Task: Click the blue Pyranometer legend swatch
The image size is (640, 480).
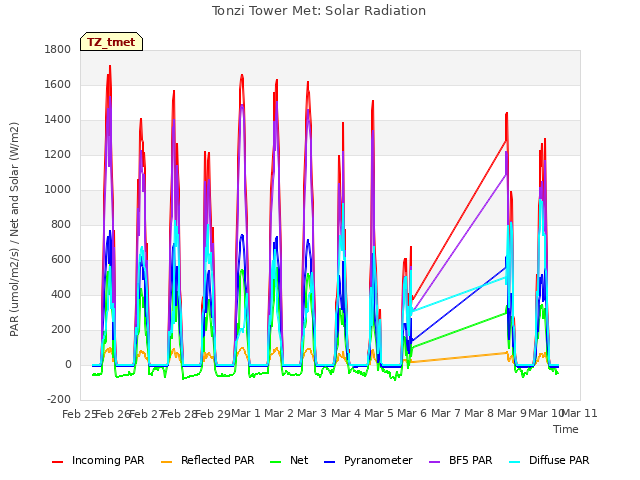Action: click(329, 462)
